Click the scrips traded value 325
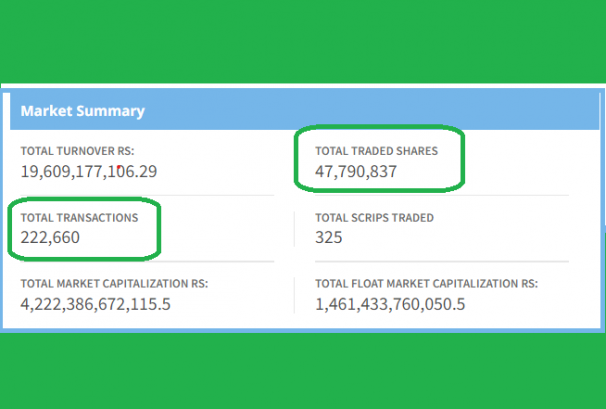The height and width of the screenshot is (409, 606). coord(329,237)
